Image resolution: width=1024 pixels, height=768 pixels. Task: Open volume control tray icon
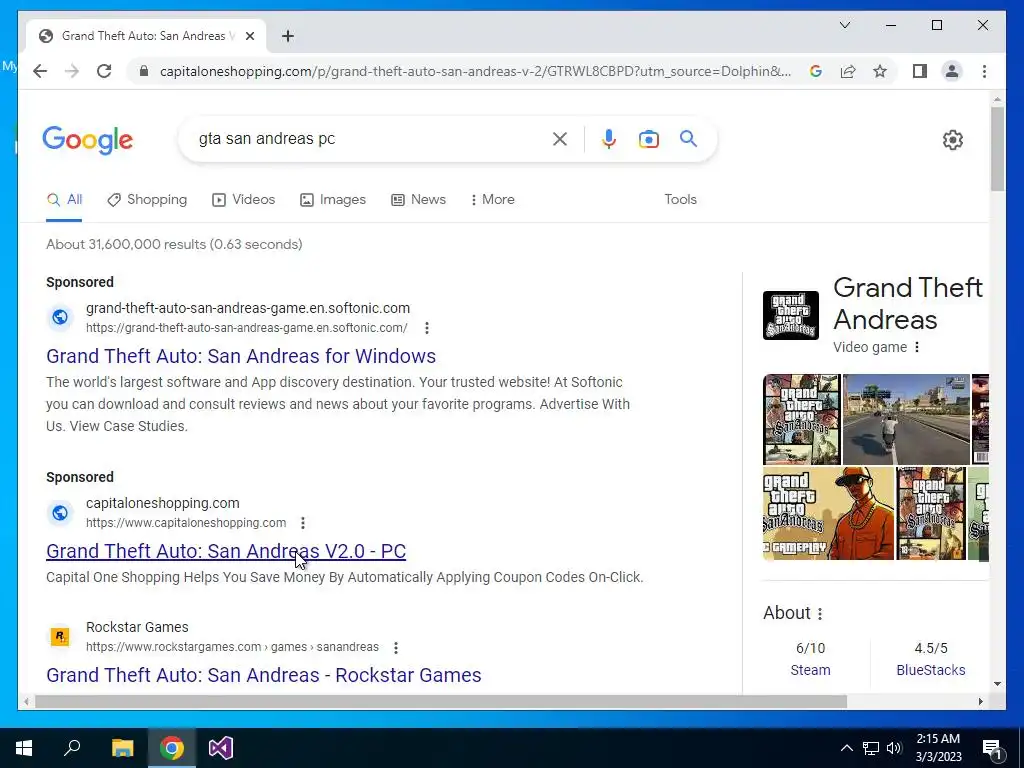(x=894, y=748)
